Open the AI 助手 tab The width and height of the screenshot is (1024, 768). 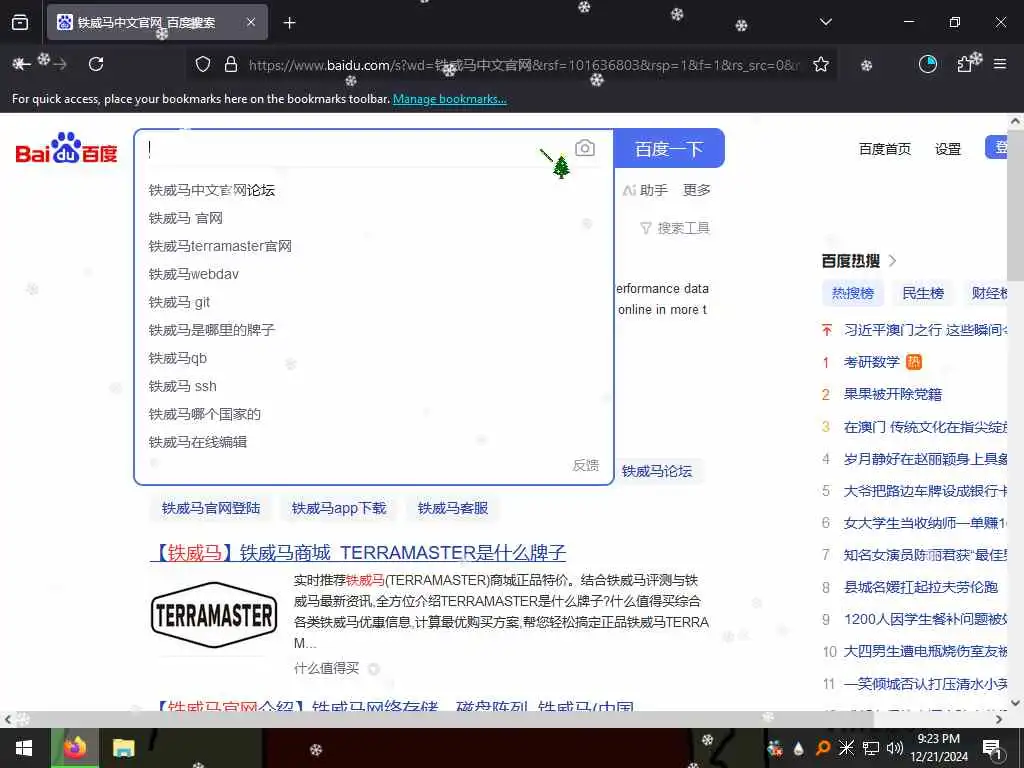click(x=645, y=190)
